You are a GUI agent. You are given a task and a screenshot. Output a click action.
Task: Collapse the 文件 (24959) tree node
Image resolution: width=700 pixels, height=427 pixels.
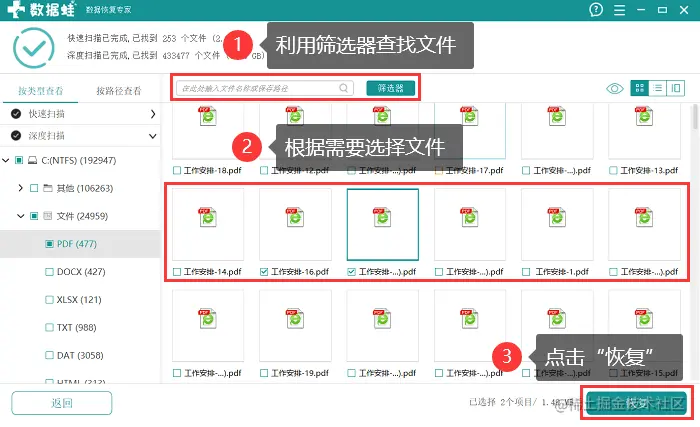tap(21, 216)
